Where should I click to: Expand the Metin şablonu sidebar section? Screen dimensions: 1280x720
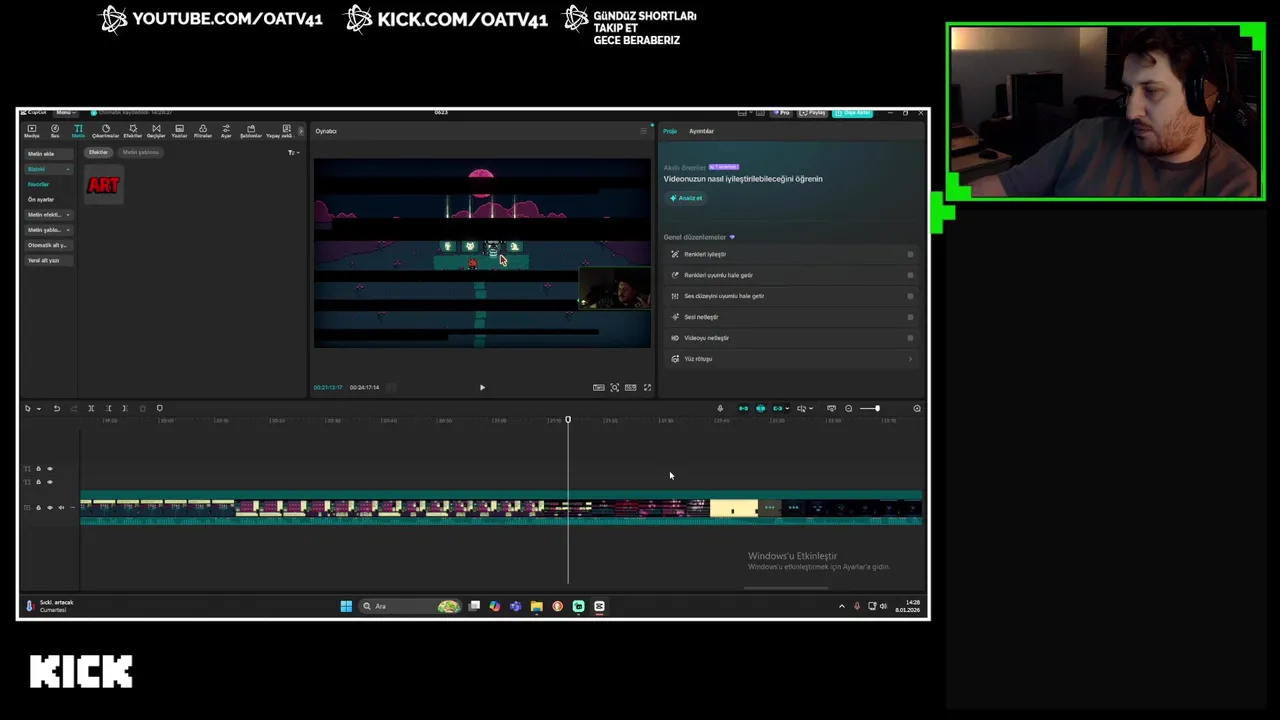(x=68, y=230)
